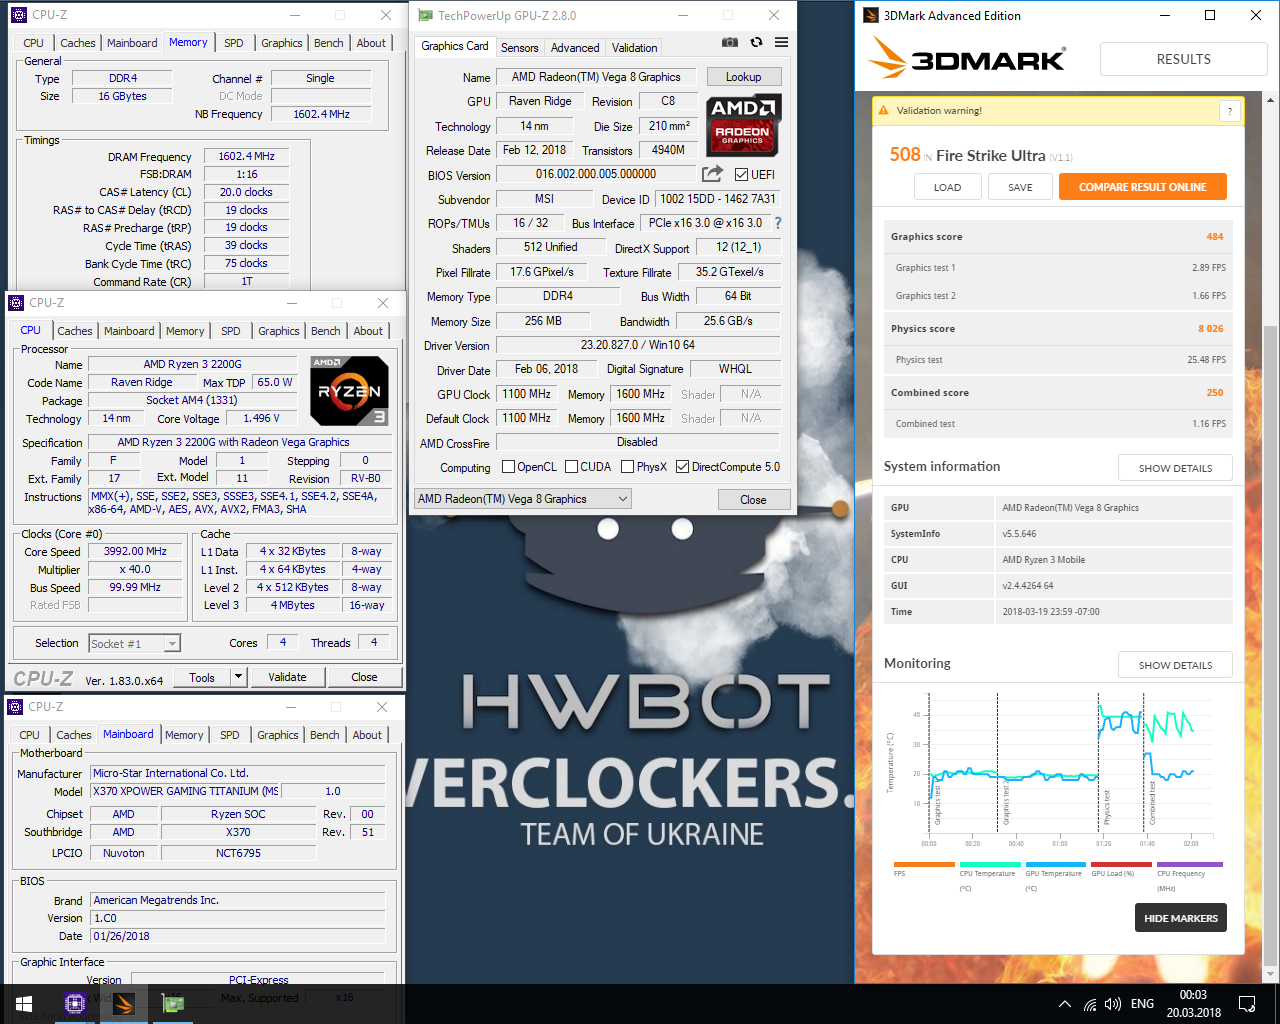Open the Socket #1 selection dropdown
Viewport: 1280px width, 1024px height.
(135, 644)
